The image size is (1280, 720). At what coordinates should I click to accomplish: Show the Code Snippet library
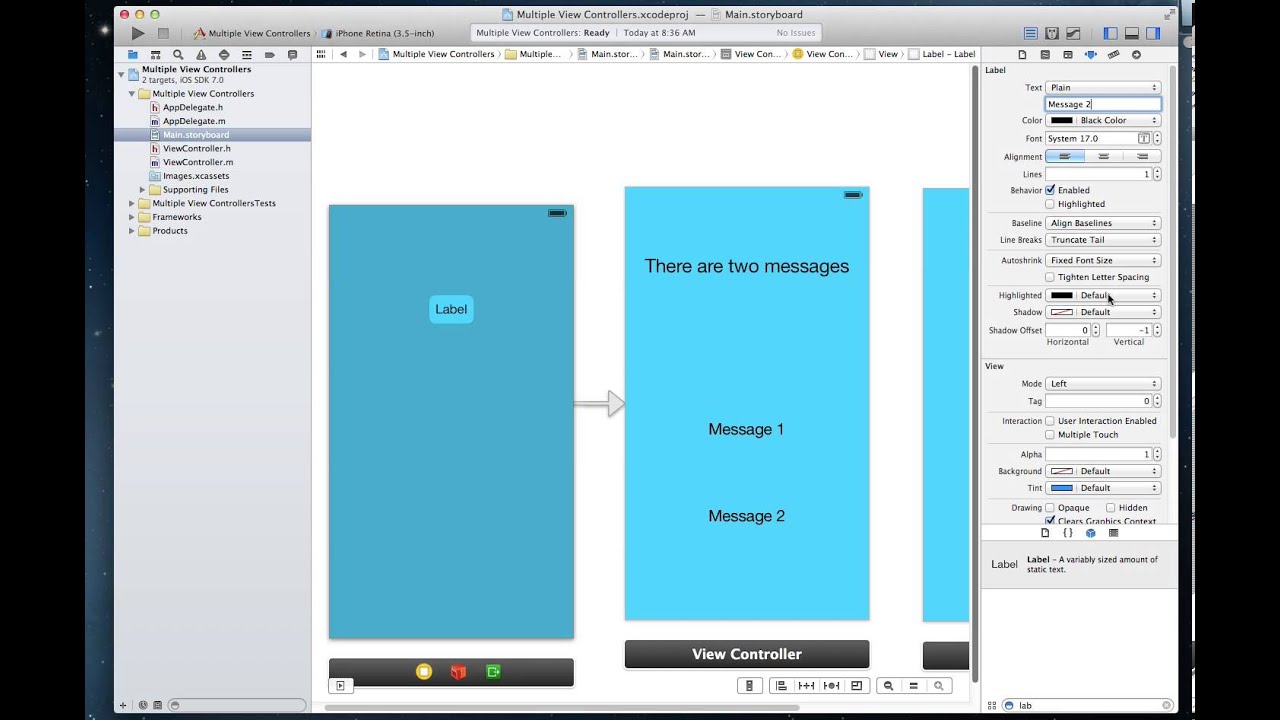(x=1068, y=534)
